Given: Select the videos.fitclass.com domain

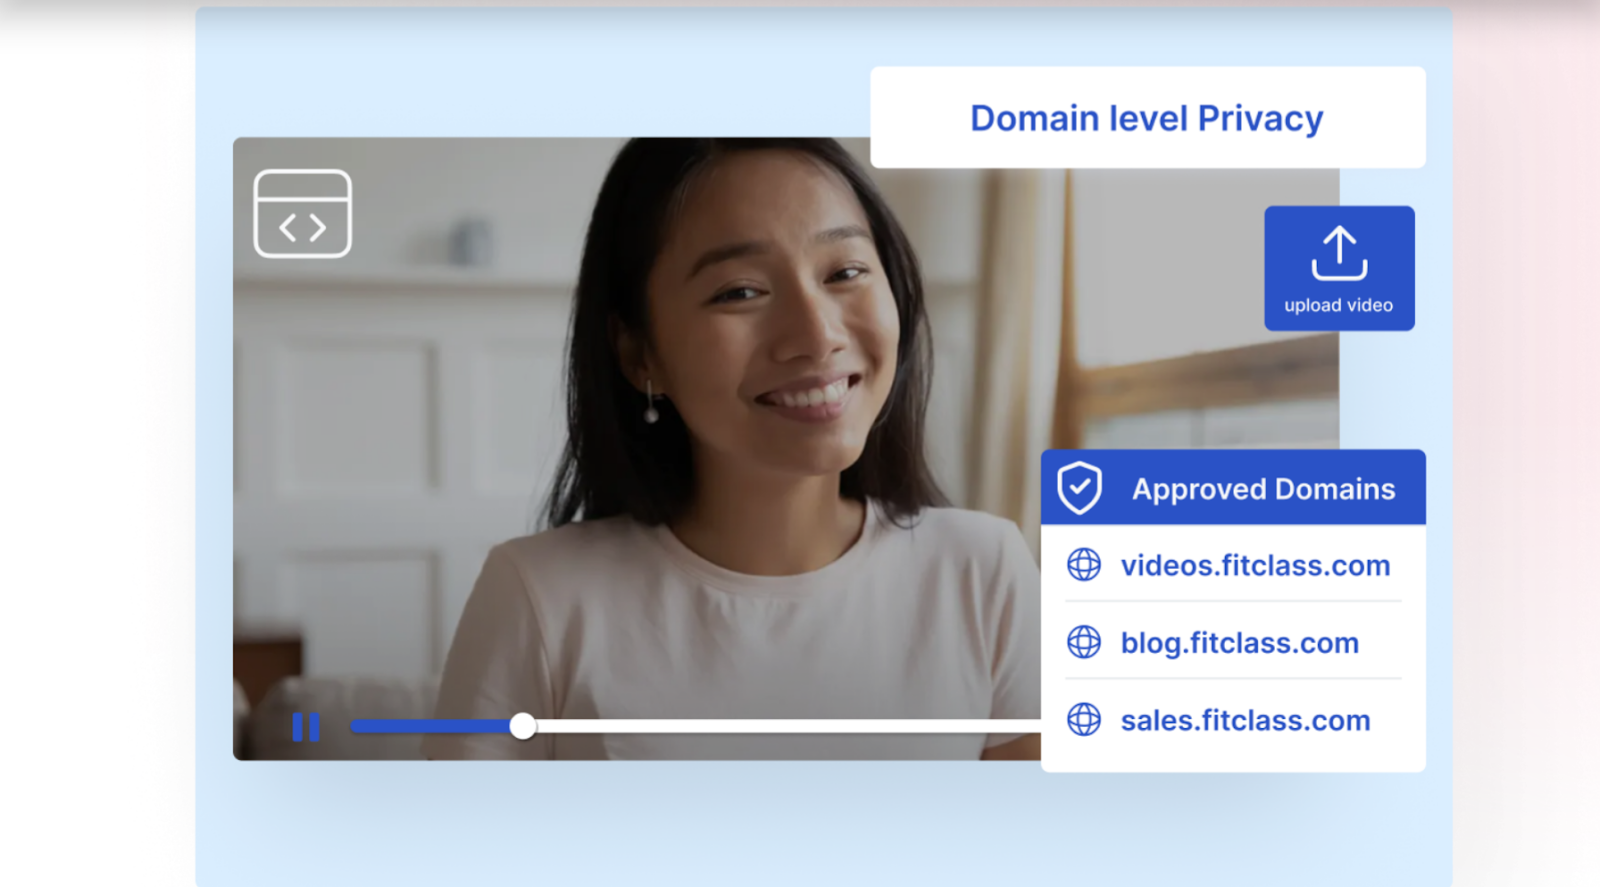Looking at the screenshot, I should 1255,565.
